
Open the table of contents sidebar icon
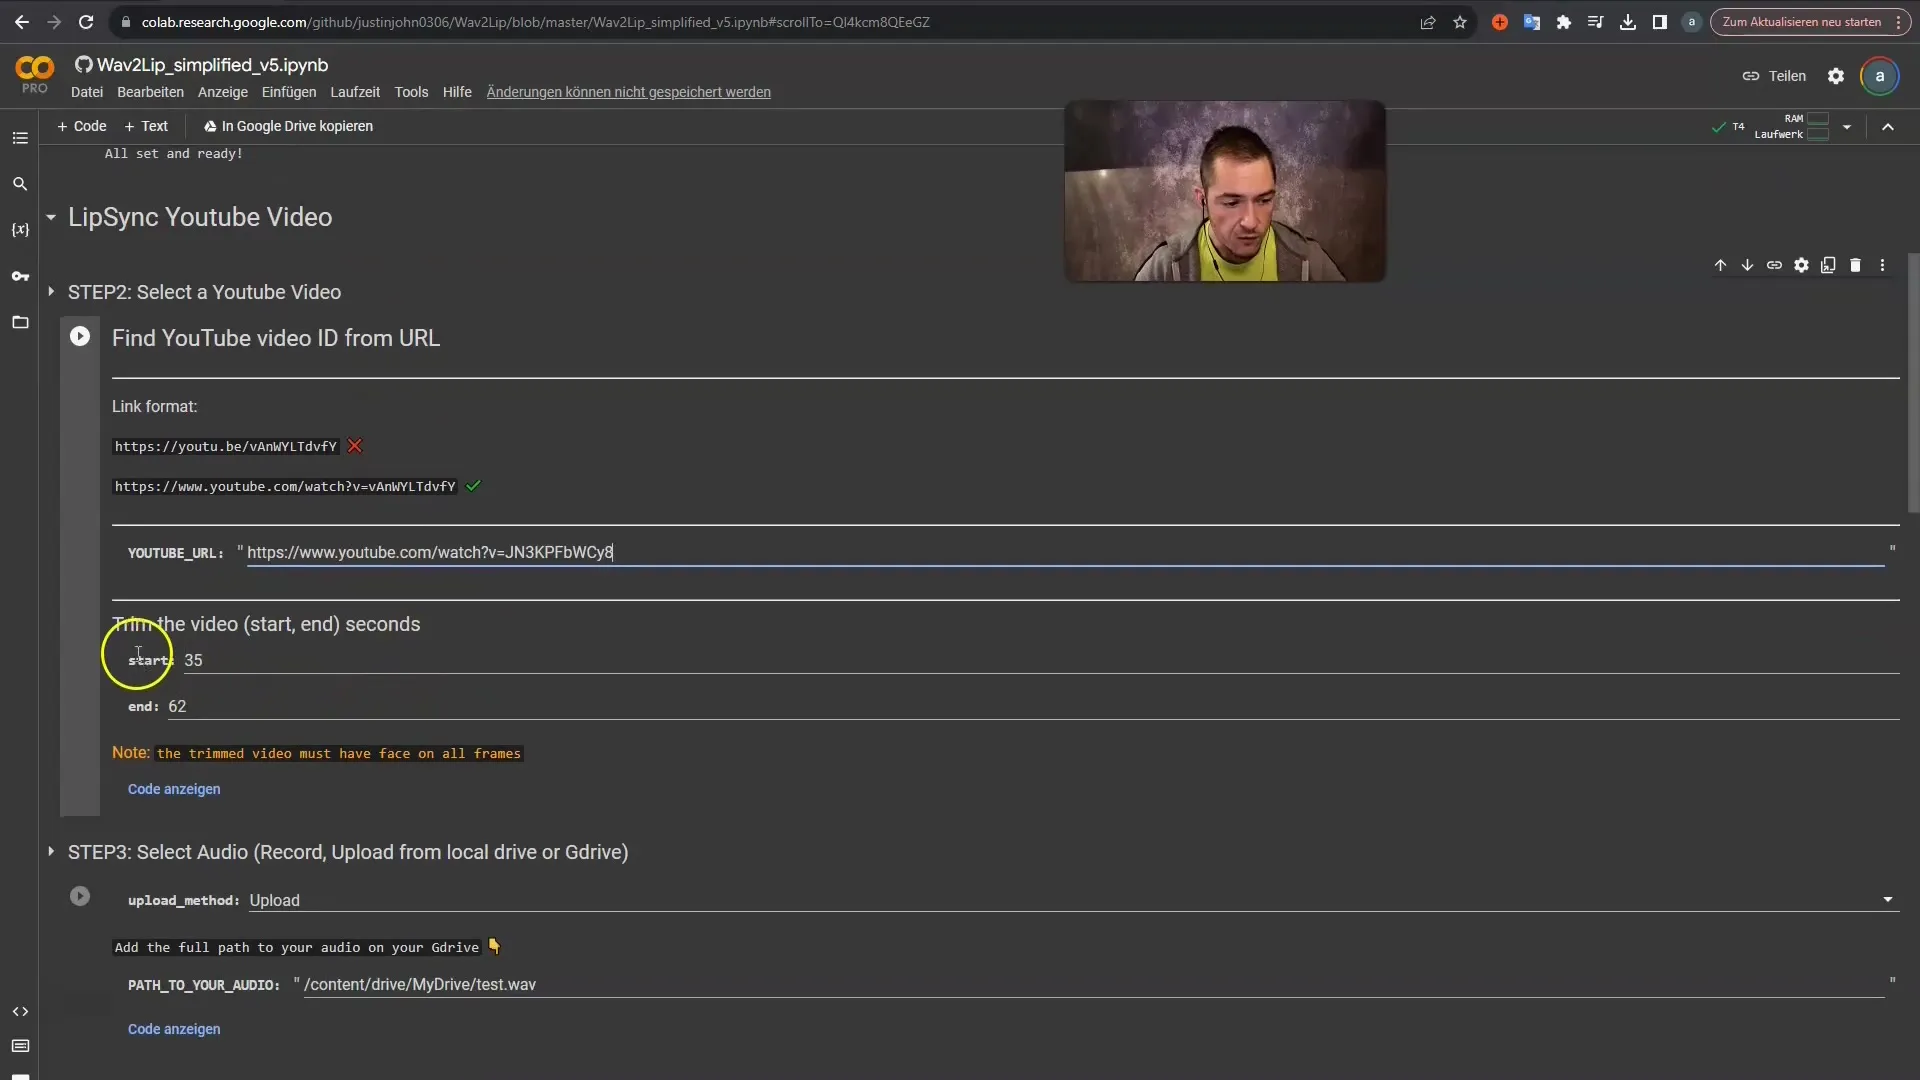pos(20,138)
